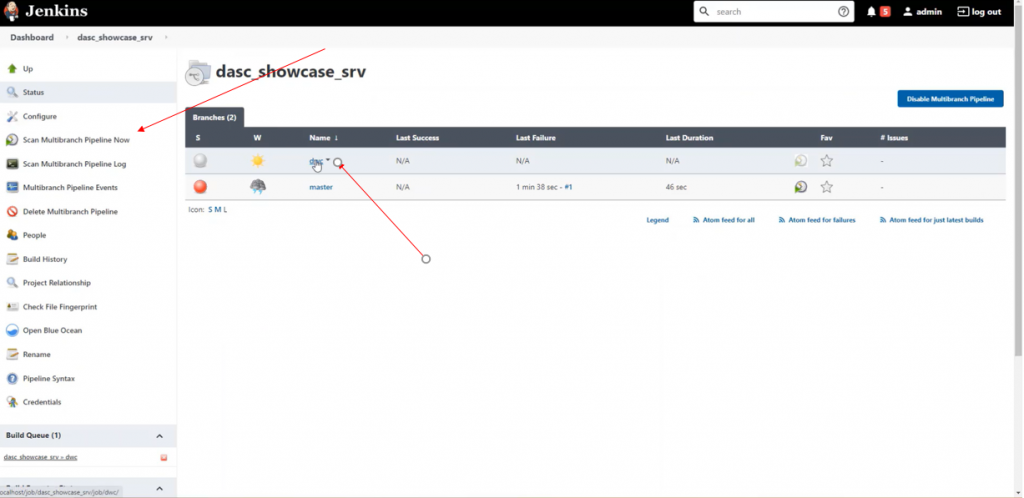Click Pipeline Syntax help icon
This screenshot has height=498, width=1024.
click(12, 379)
